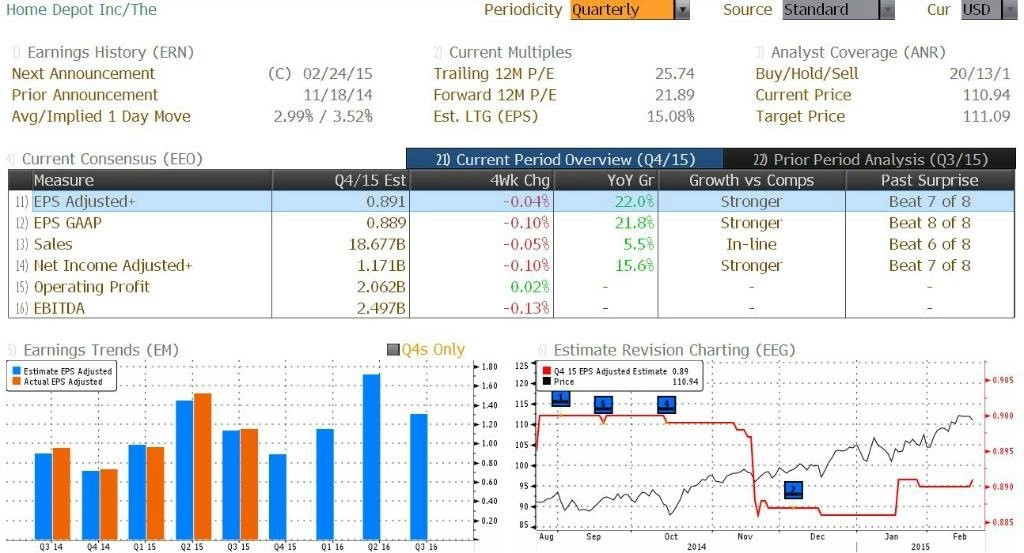Viewport: 1024px width, 553px height.
Task: Select the EPS Adjusted+ row
Action: tap(511, 201)
